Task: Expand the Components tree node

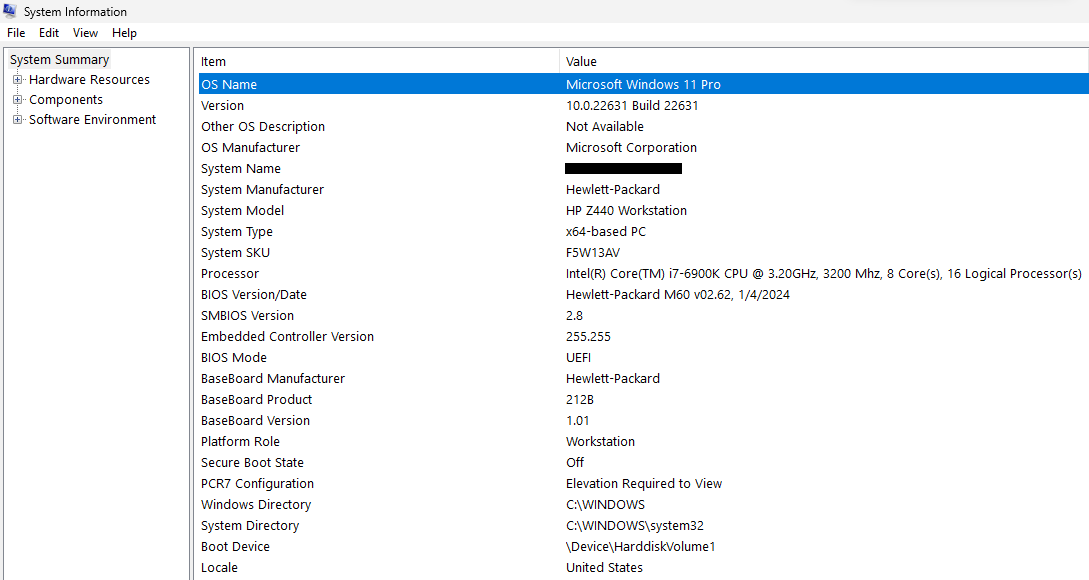Action: [17, 99]
